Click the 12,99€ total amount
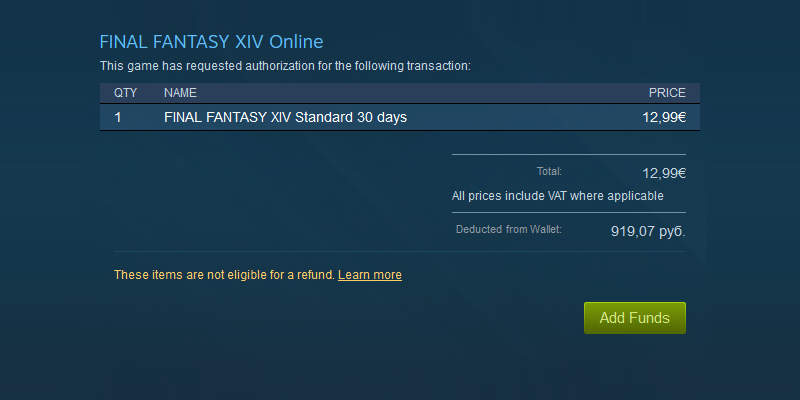 664,173
